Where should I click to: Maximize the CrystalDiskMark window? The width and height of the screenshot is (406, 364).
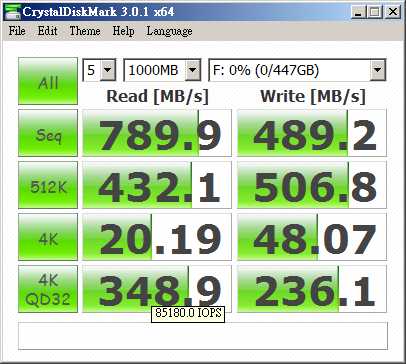(x=375, y=12)
